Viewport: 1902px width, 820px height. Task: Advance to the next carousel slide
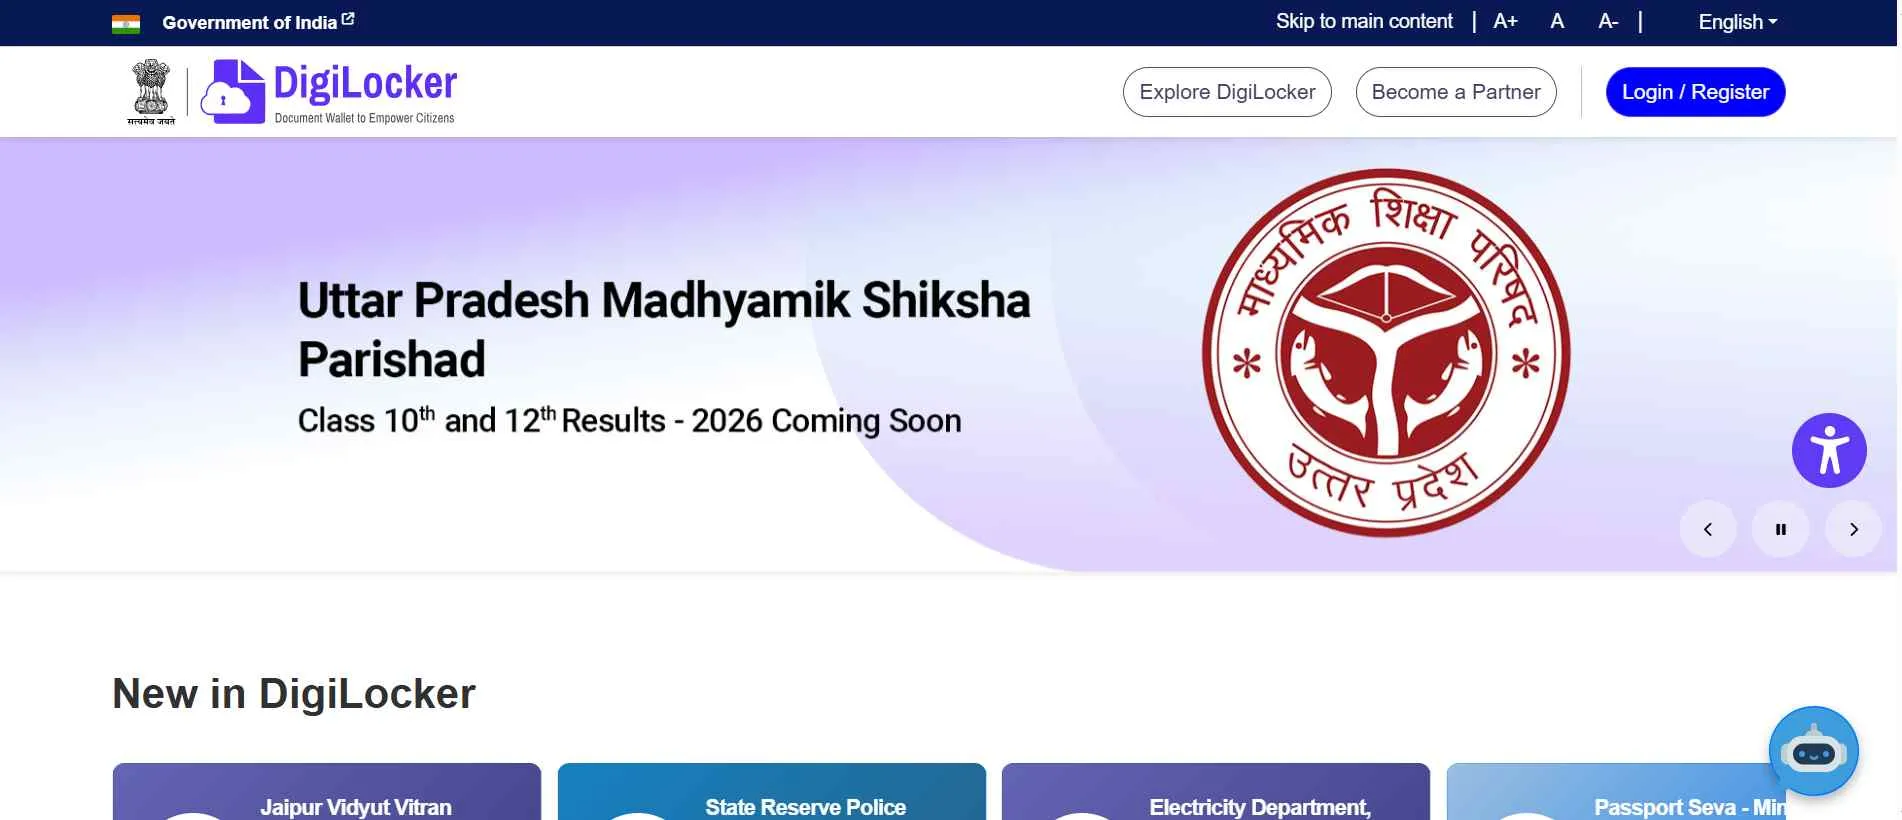(1853, 529)
